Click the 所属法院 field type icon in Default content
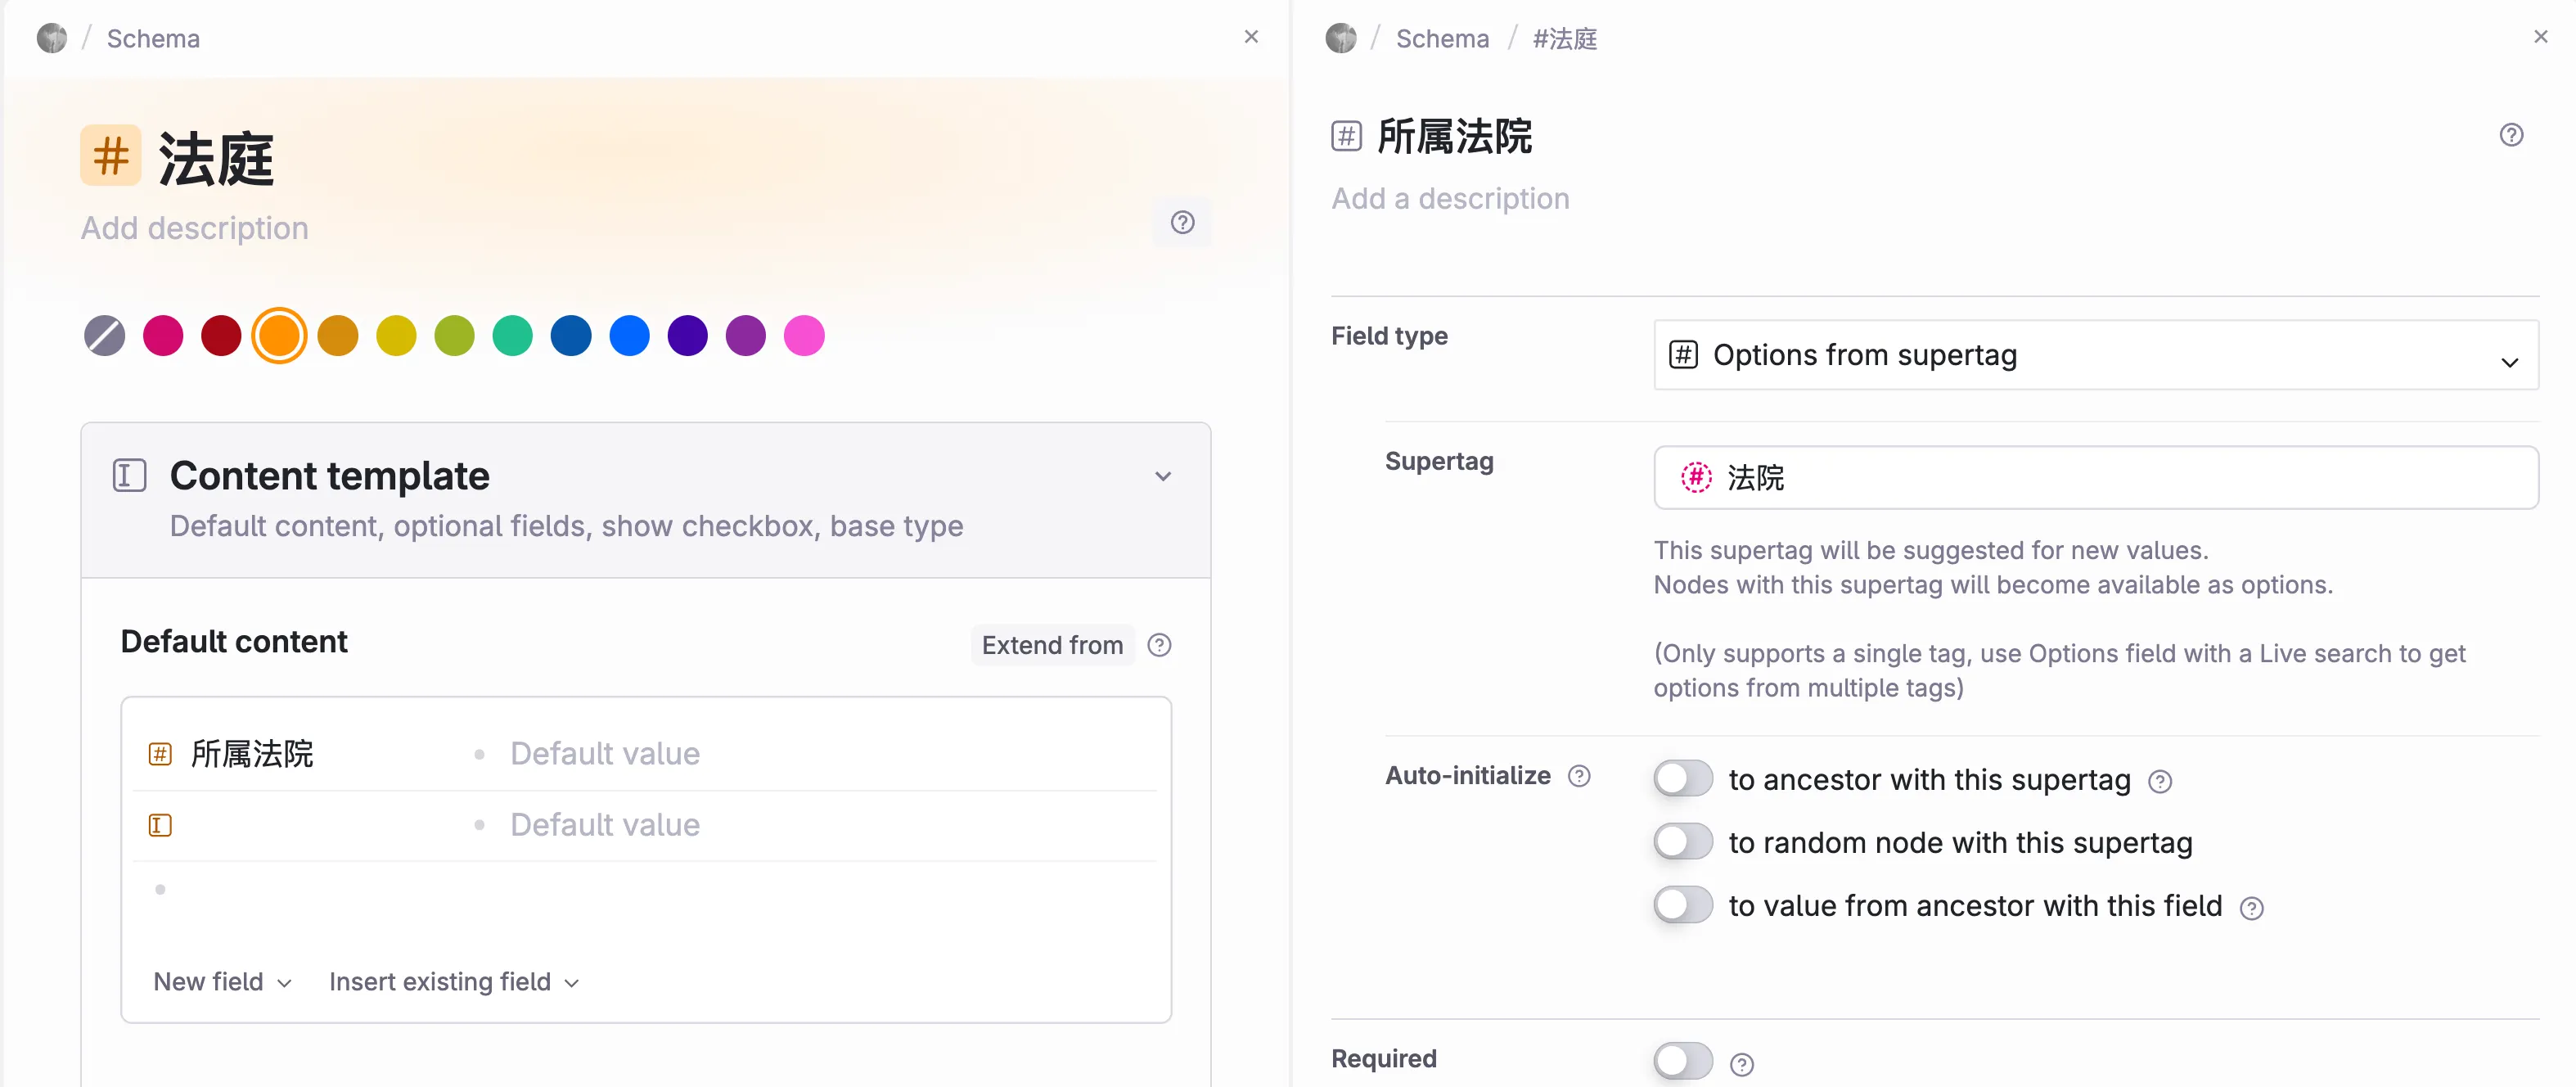 pos(160,754)
